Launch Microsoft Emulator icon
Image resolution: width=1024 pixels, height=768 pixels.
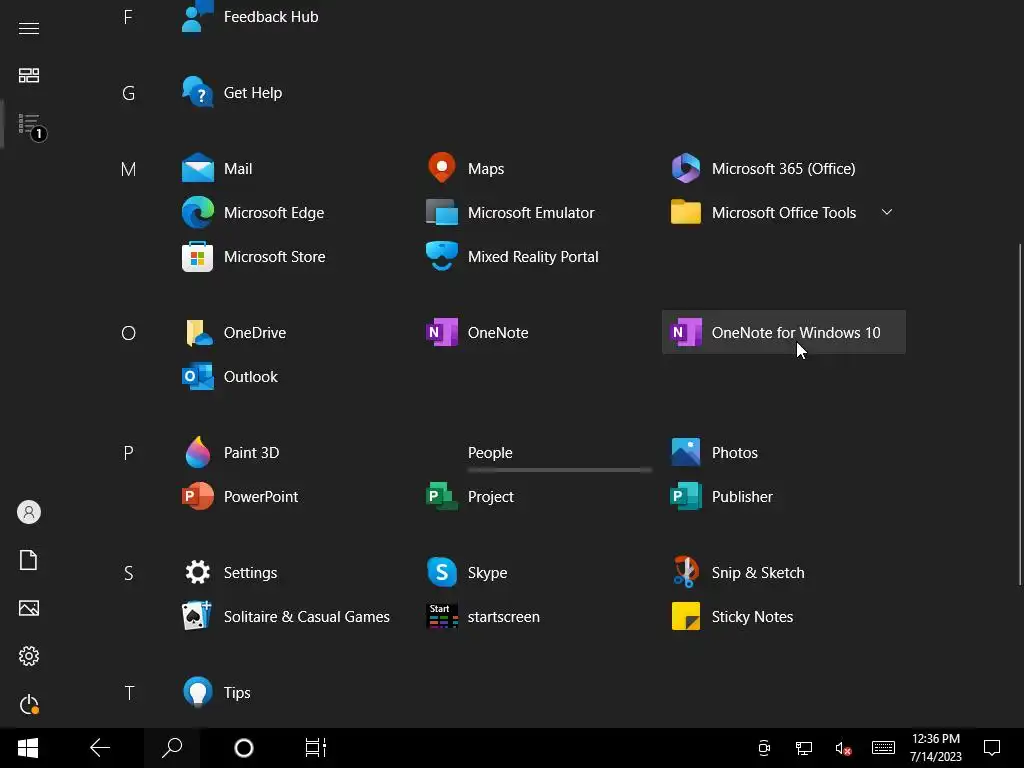coord(441,212)
